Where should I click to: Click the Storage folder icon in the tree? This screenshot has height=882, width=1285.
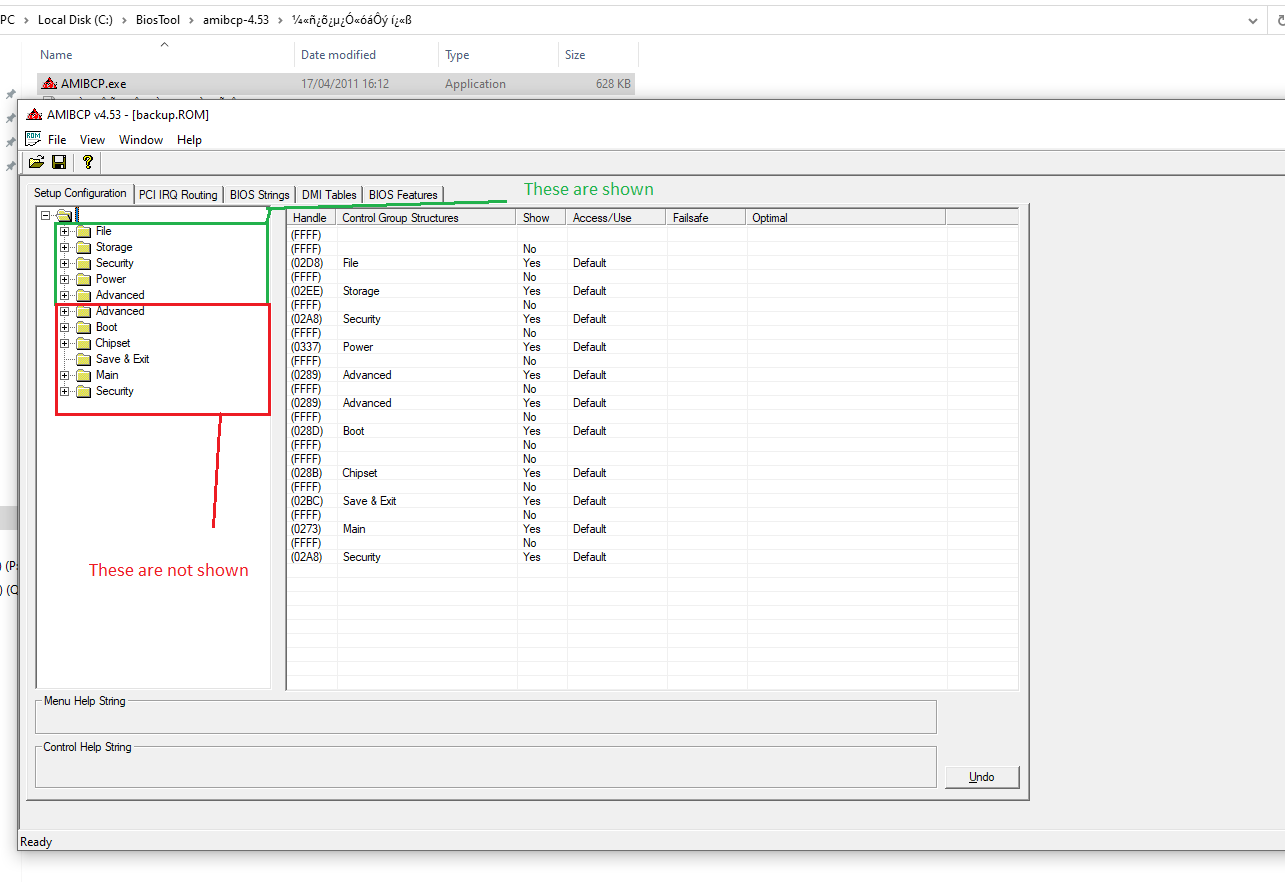[83, 247]
